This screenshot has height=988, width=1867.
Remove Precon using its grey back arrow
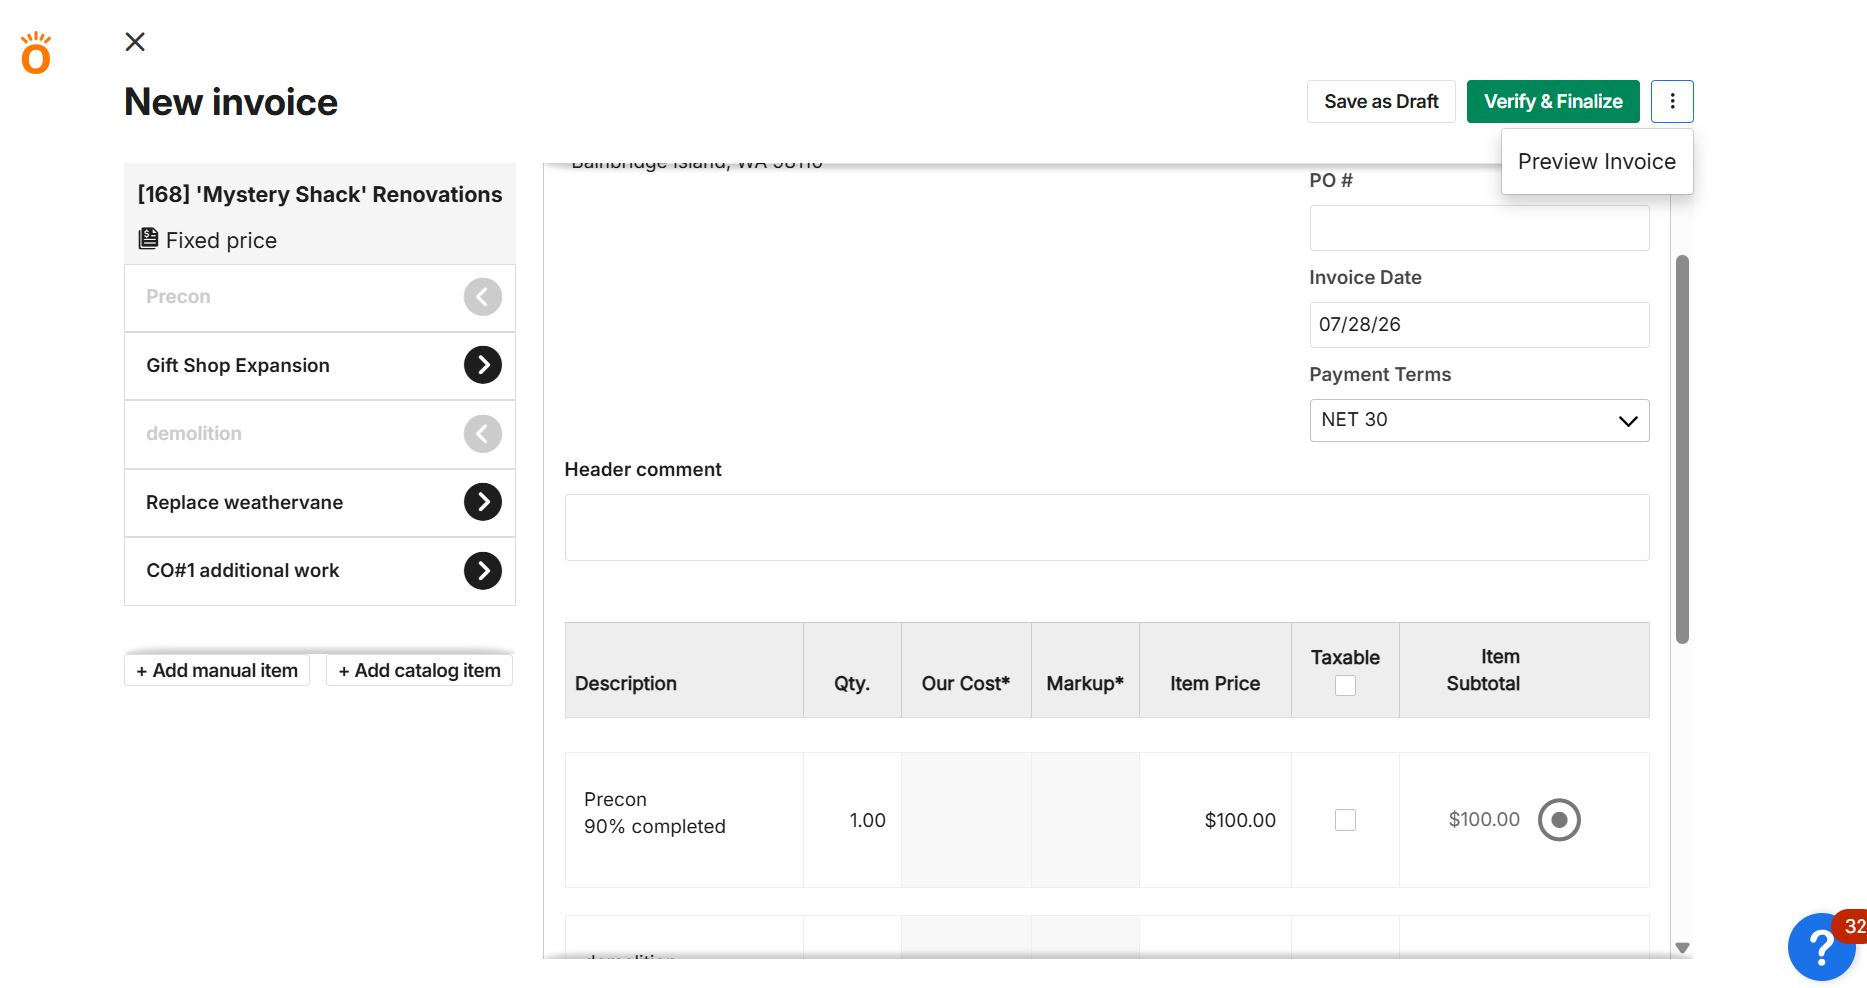pyautogui.click(x=483, y=297)
